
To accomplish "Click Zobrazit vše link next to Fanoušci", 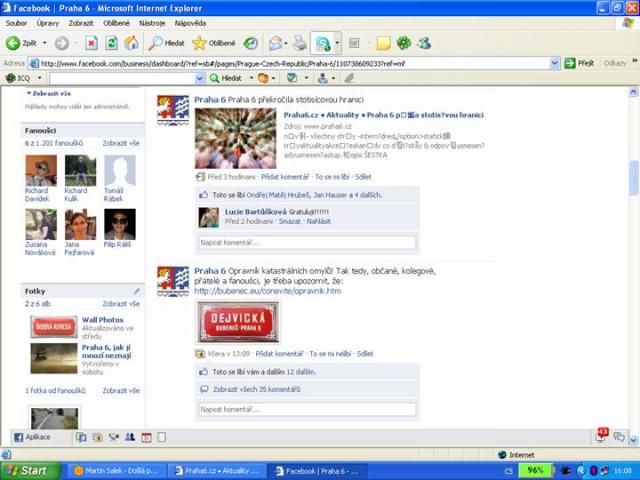I will (121, 143).
